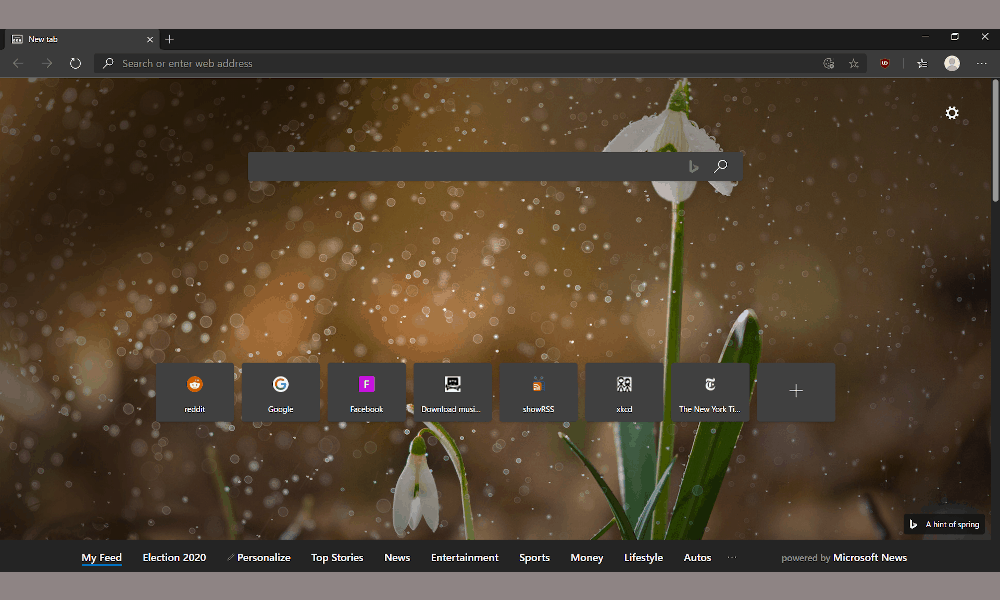This screenshot has width=1000, height=600.
Task: Open the reddit quick link tile
Action: (x=195, y=392)
